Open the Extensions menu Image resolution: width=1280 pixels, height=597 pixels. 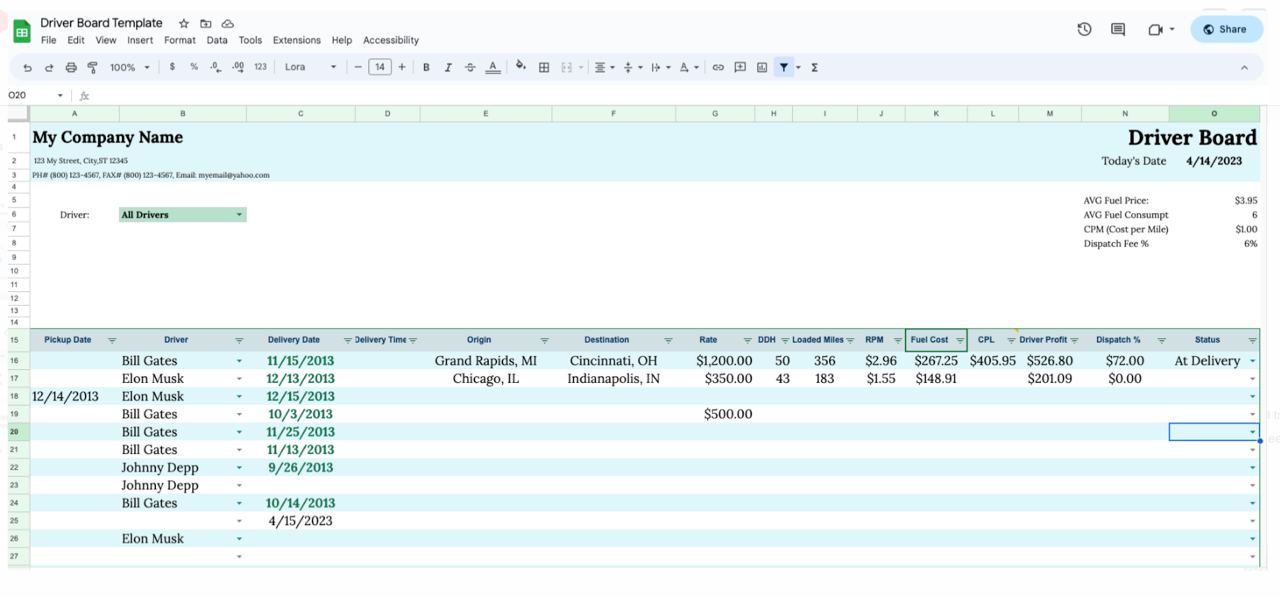tap(296, 40)
